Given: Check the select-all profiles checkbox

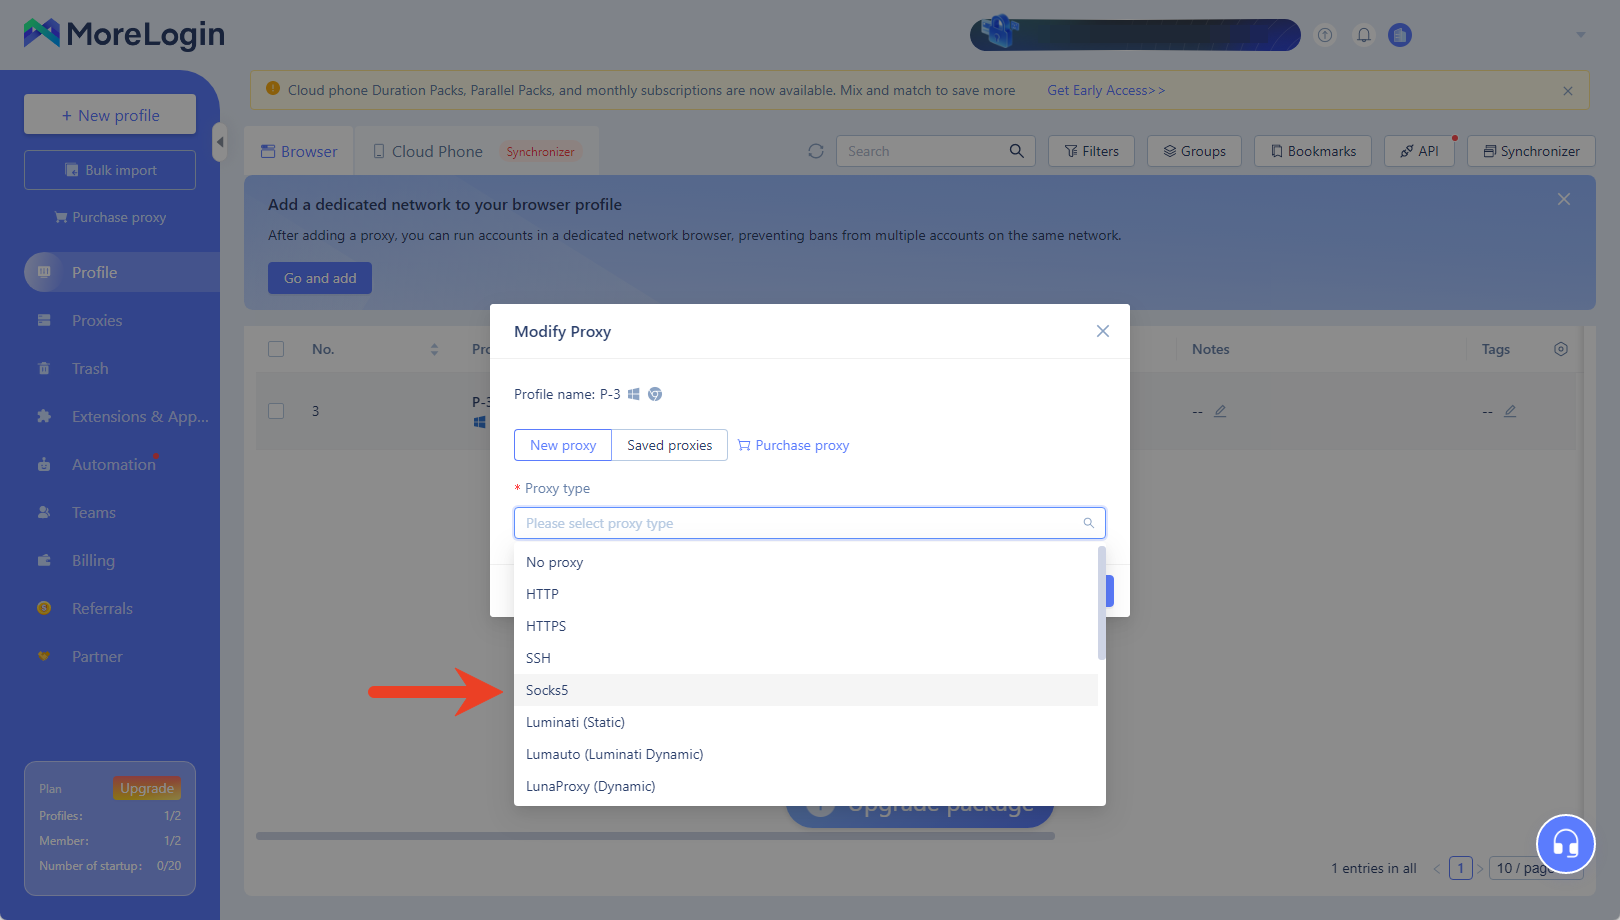Looking at the screenshot, I should click(276, 349).
